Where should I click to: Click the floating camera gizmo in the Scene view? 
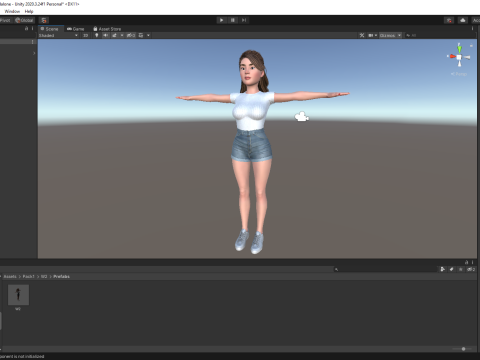coord(302,117)
